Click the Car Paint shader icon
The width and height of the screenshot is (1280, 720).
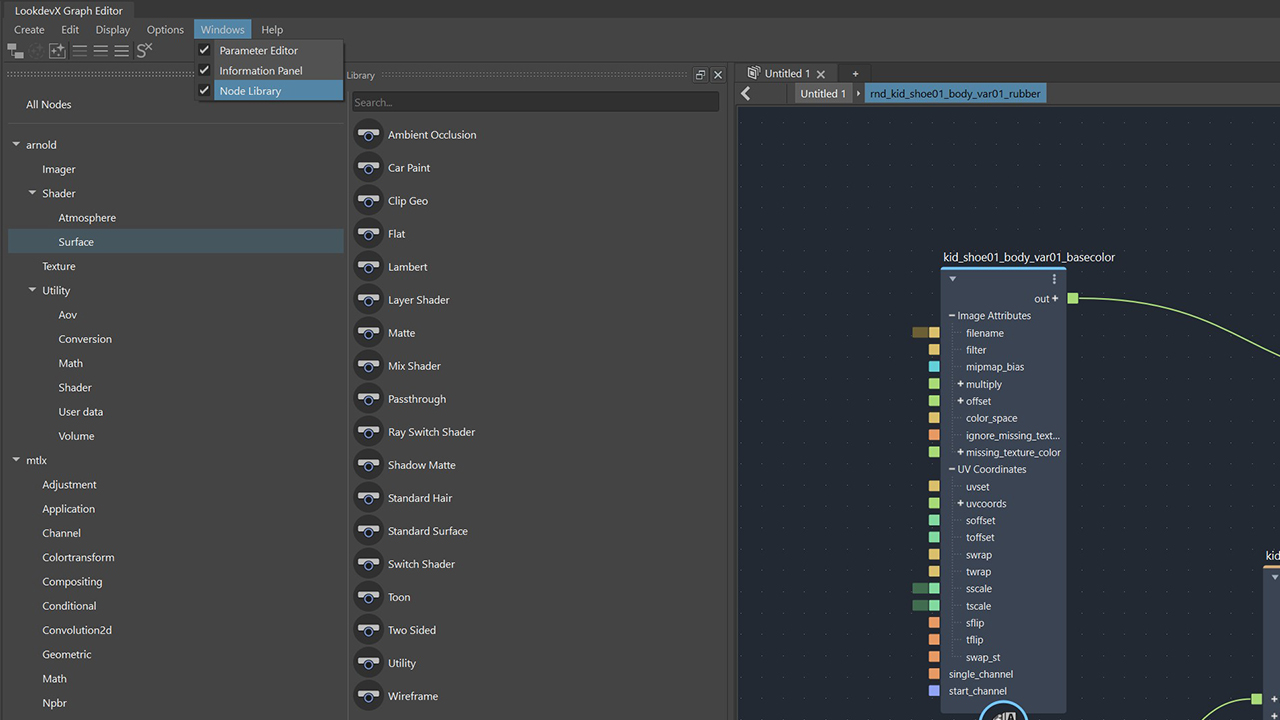coord(369,168)
